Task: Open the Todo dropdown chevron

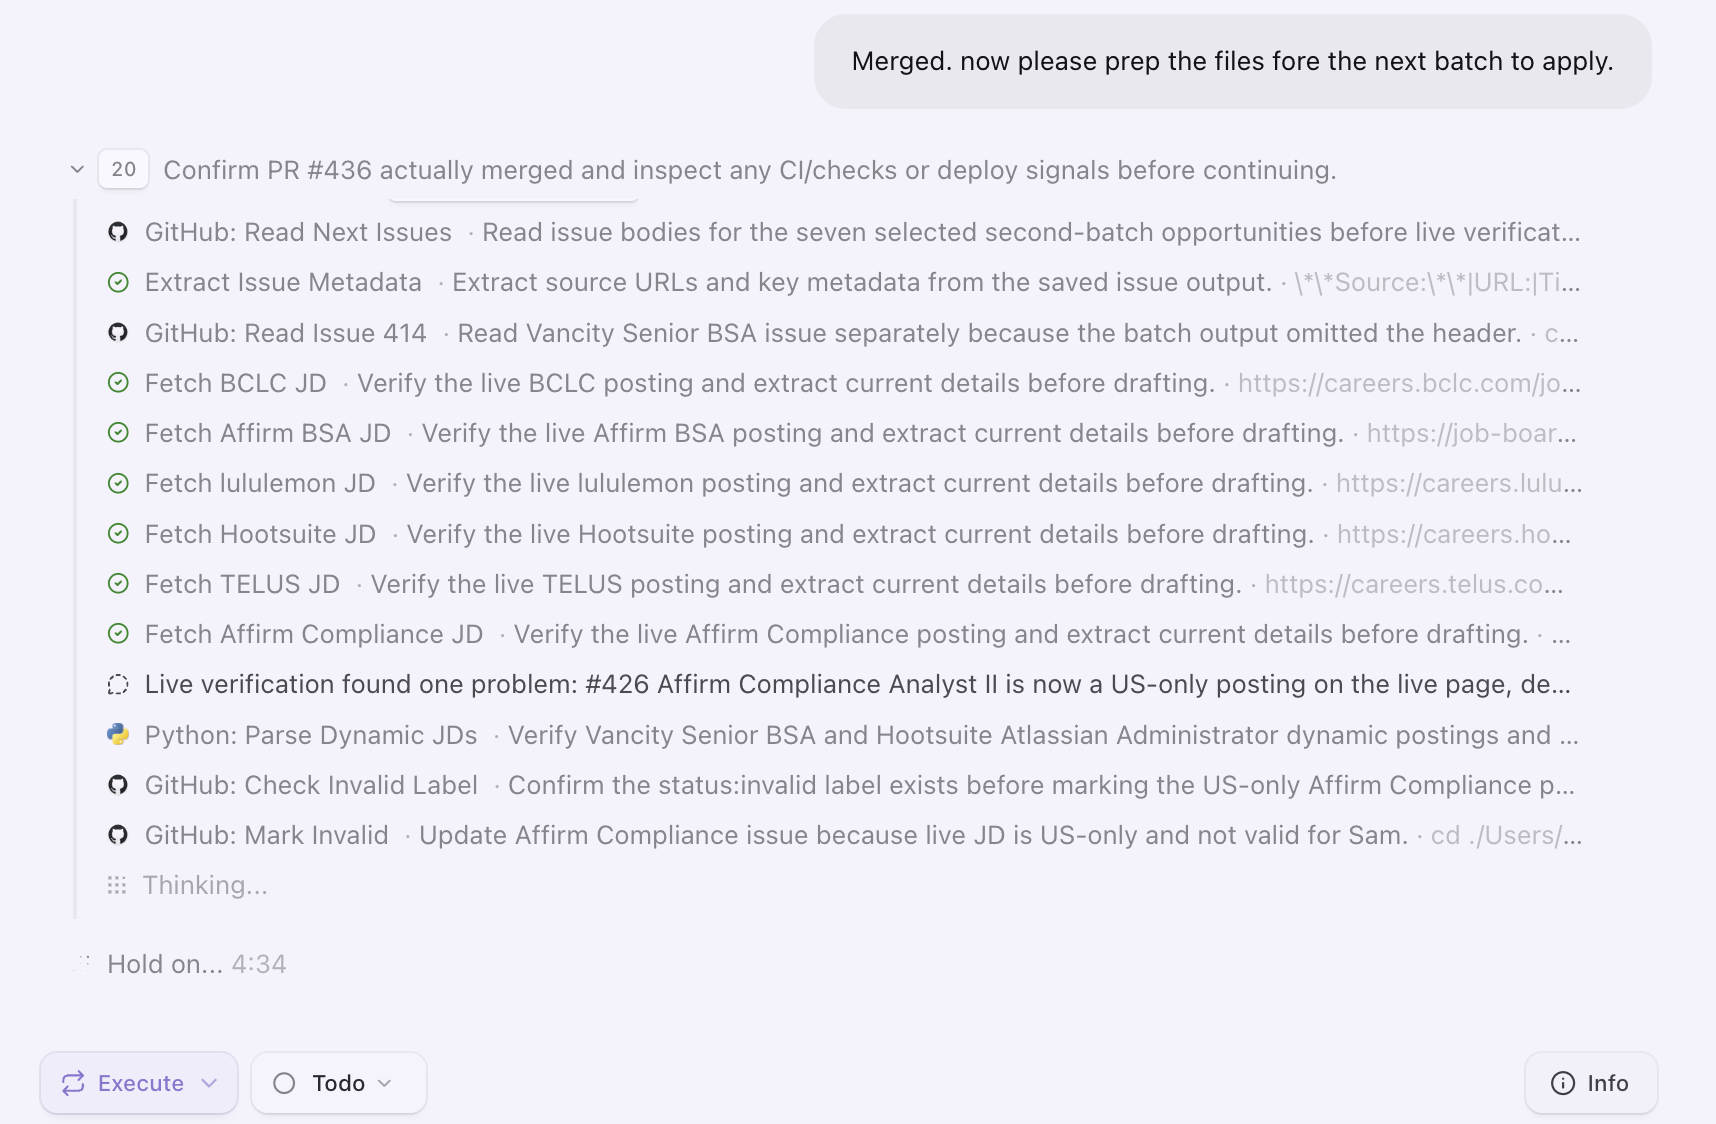Action: click(385, 1083)
